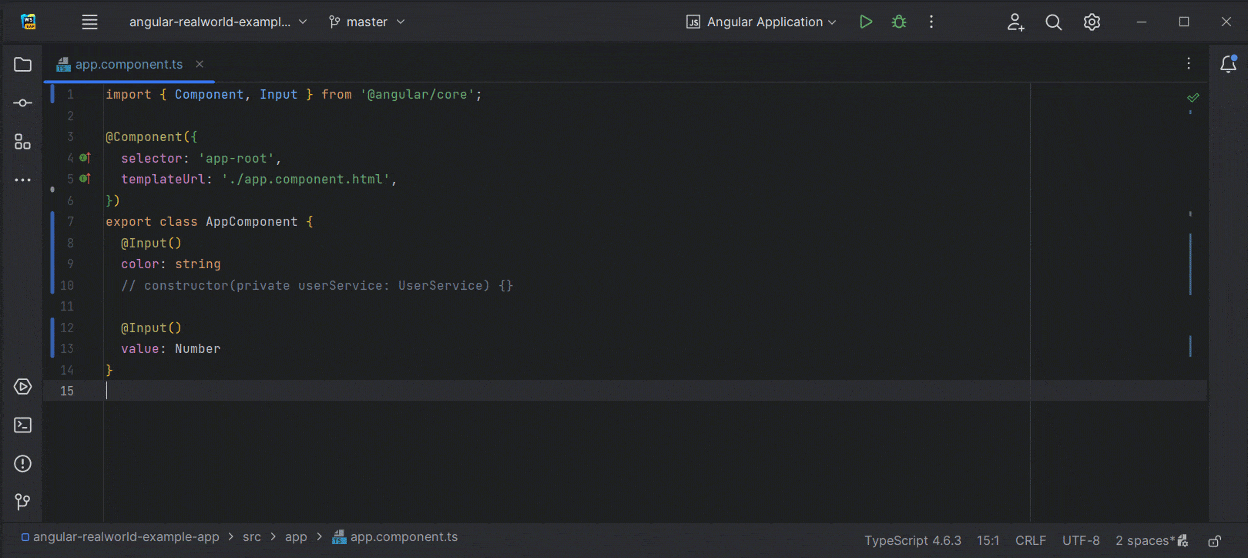The width and height of the screenshot is (1248, 558).
Task: Click the green Run button
Action: tap(866, 22)
